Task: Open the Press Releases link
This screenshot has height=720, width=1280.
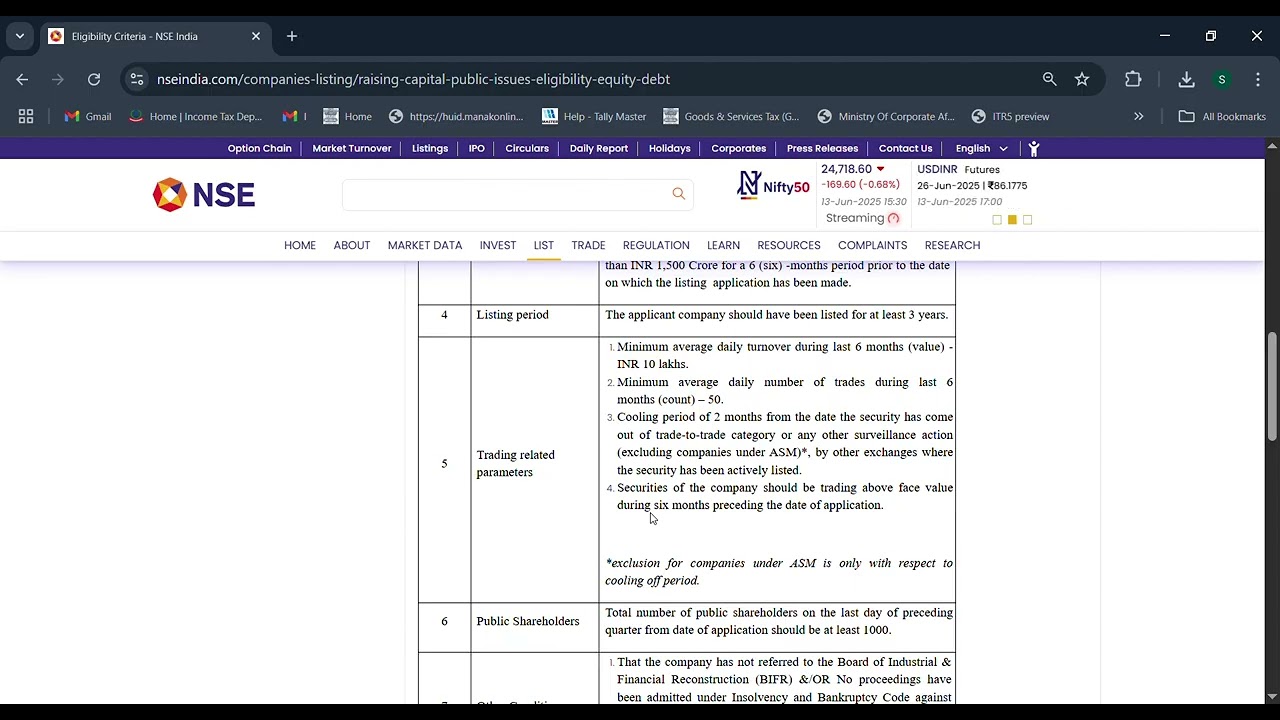Action: pos(822,148)
